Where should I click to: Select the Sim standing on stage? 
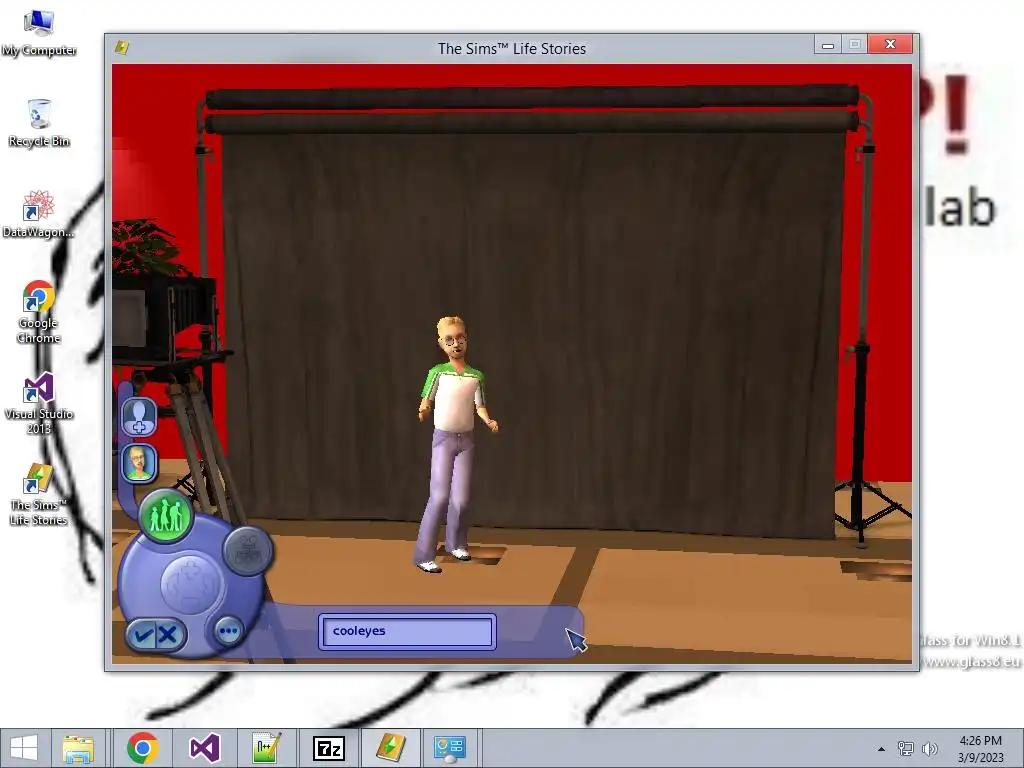click(455, 443)
